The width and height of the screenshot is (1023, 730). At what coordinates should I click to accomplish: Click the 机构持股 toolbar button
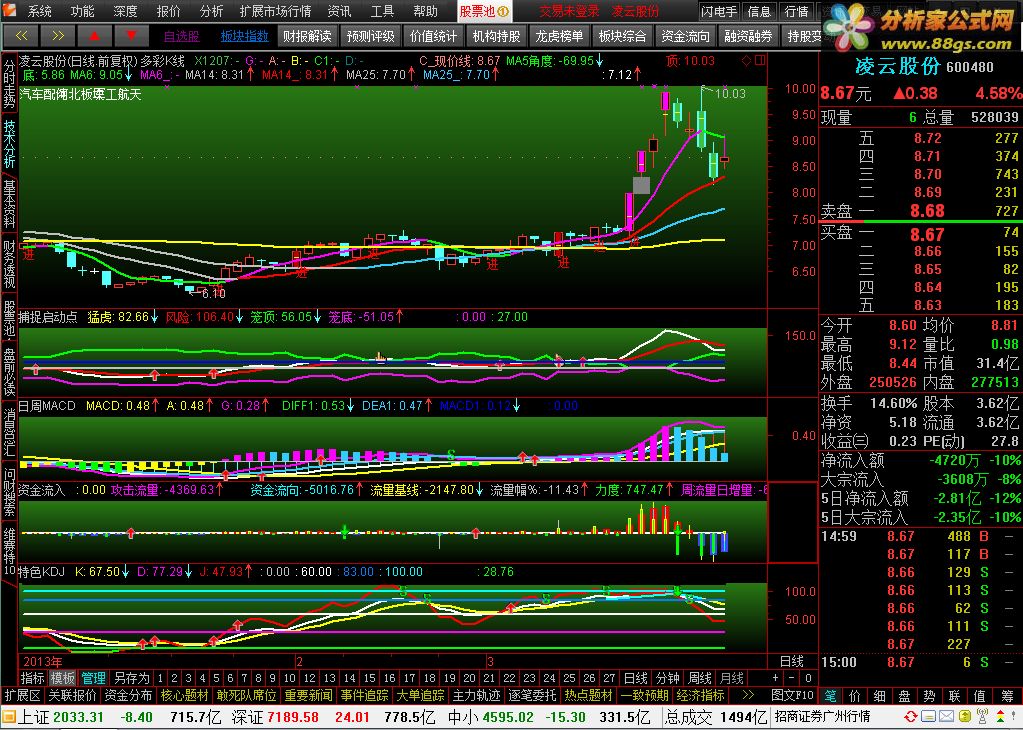tap(496, 37)
